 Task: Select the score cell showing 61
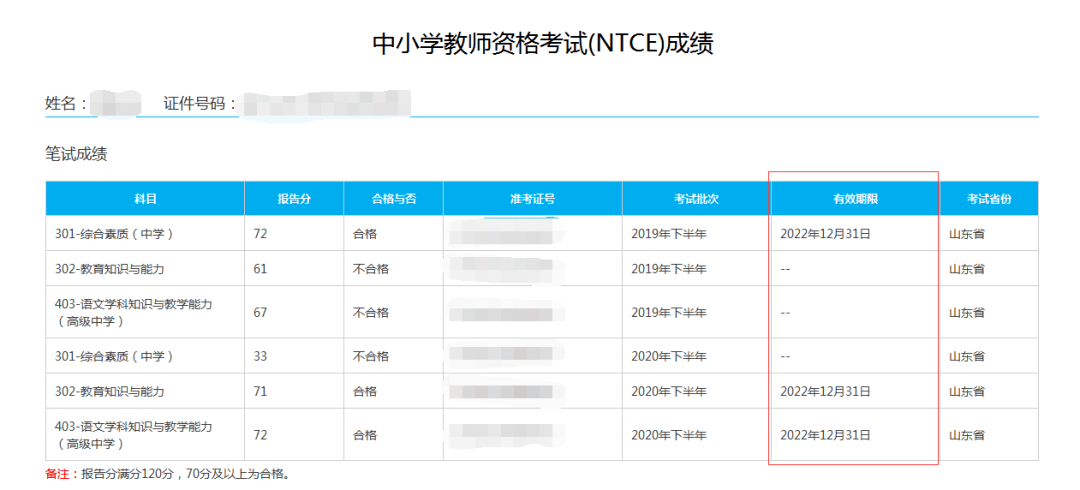pyautogui.click(x=260, y=269)
